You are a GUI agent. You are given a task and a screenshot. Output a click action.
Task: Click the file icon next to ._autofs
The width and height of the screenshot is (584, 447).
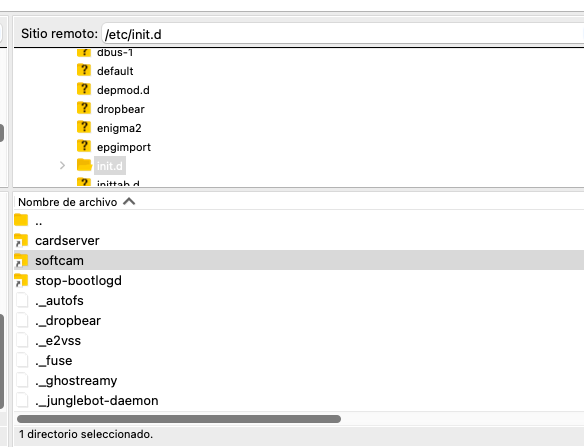tap(22, 300)
